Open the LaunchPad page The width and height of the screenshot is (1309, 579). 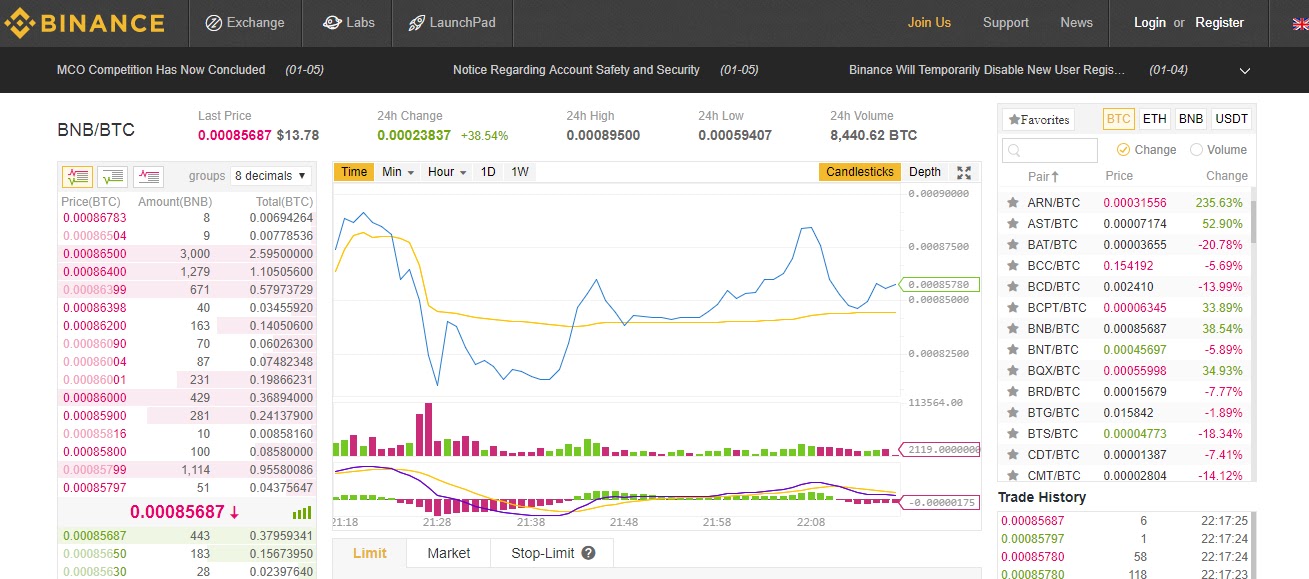click(451, 22)
